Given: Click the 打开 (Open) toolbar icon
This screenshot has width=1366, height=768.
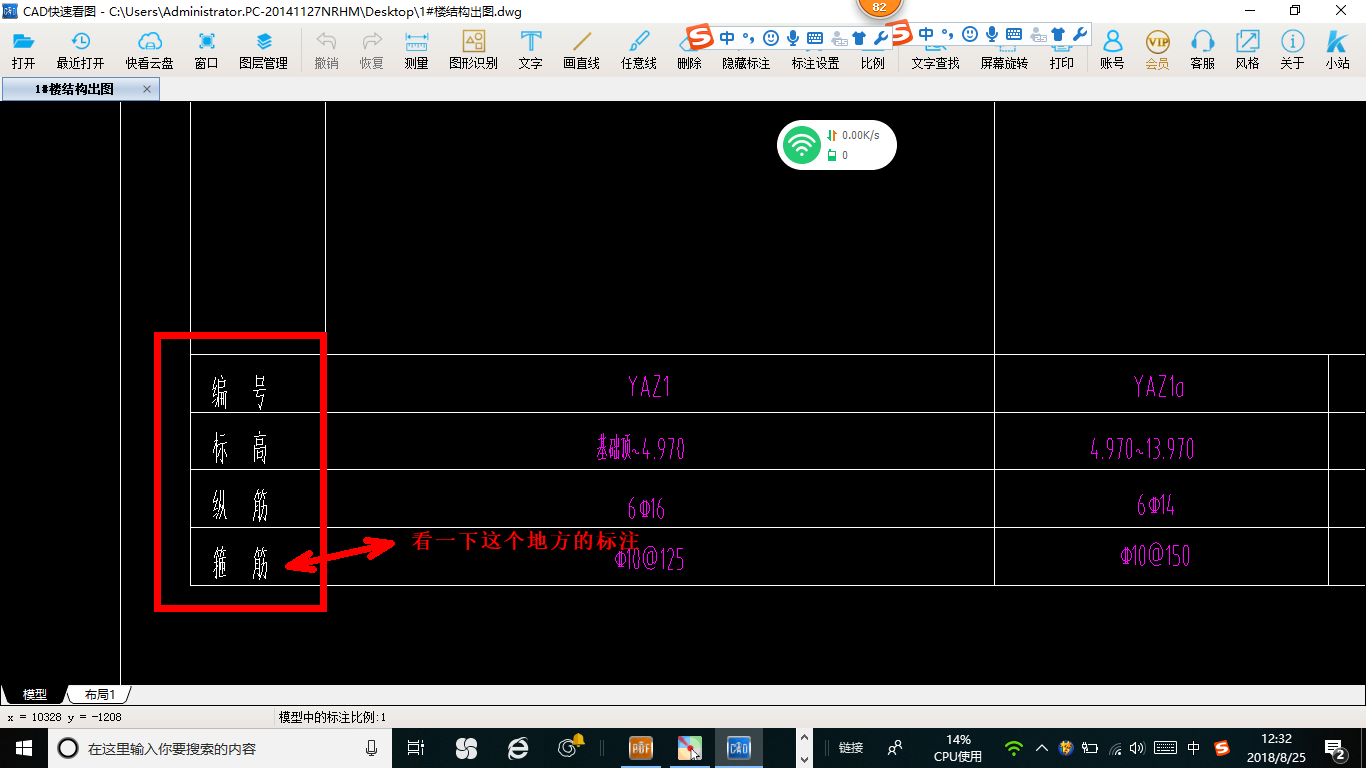Looking at the screenshot, I should [x=23, y=50].
